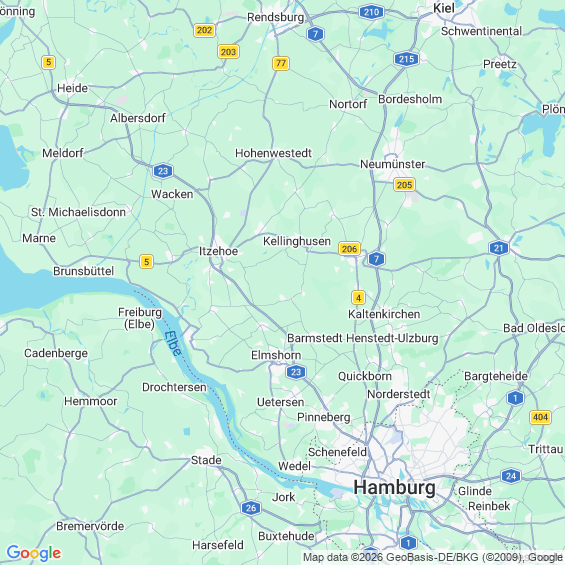Click the Hamburg city label
Viewport: 565px width, 565px height.
coord(394,488)
